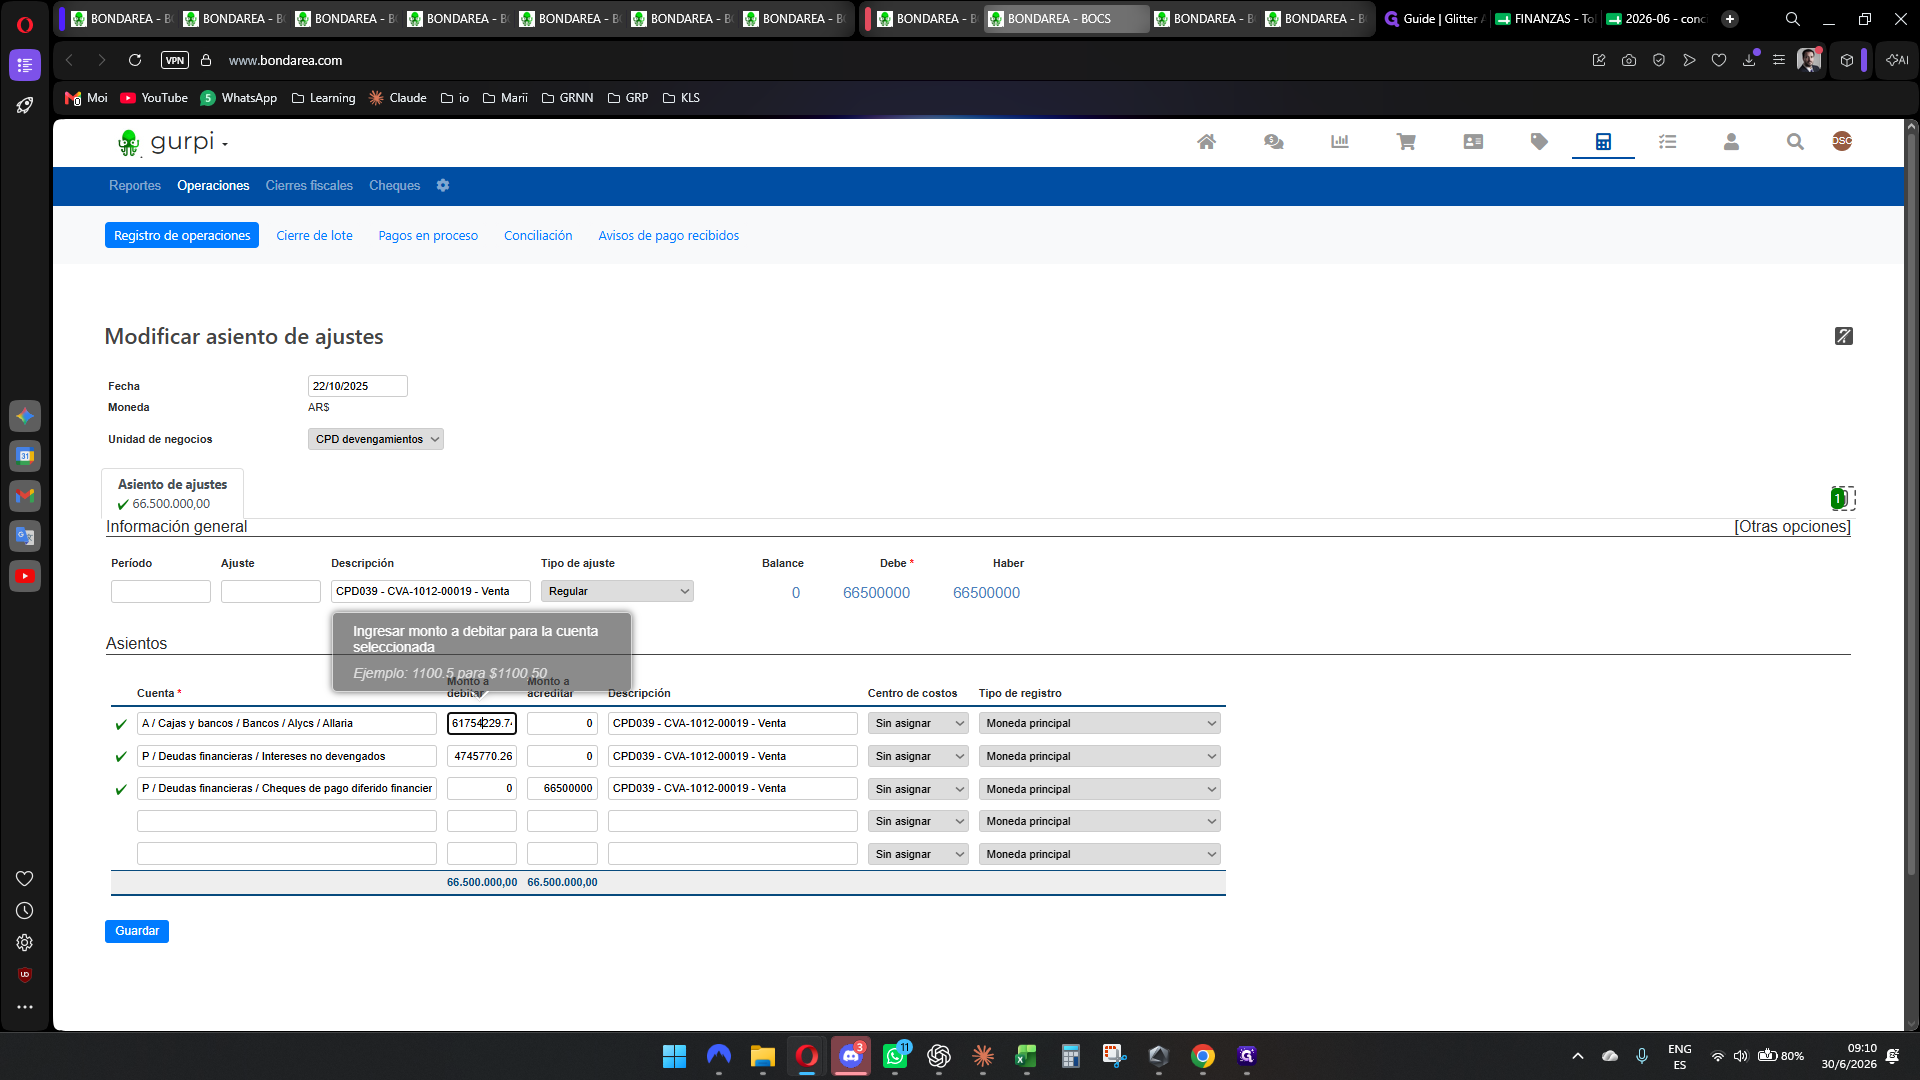This screenshot has height=1080, width=1920.
Task: Open the home icon in gurpi navbar
Action: click(1206, 142)
